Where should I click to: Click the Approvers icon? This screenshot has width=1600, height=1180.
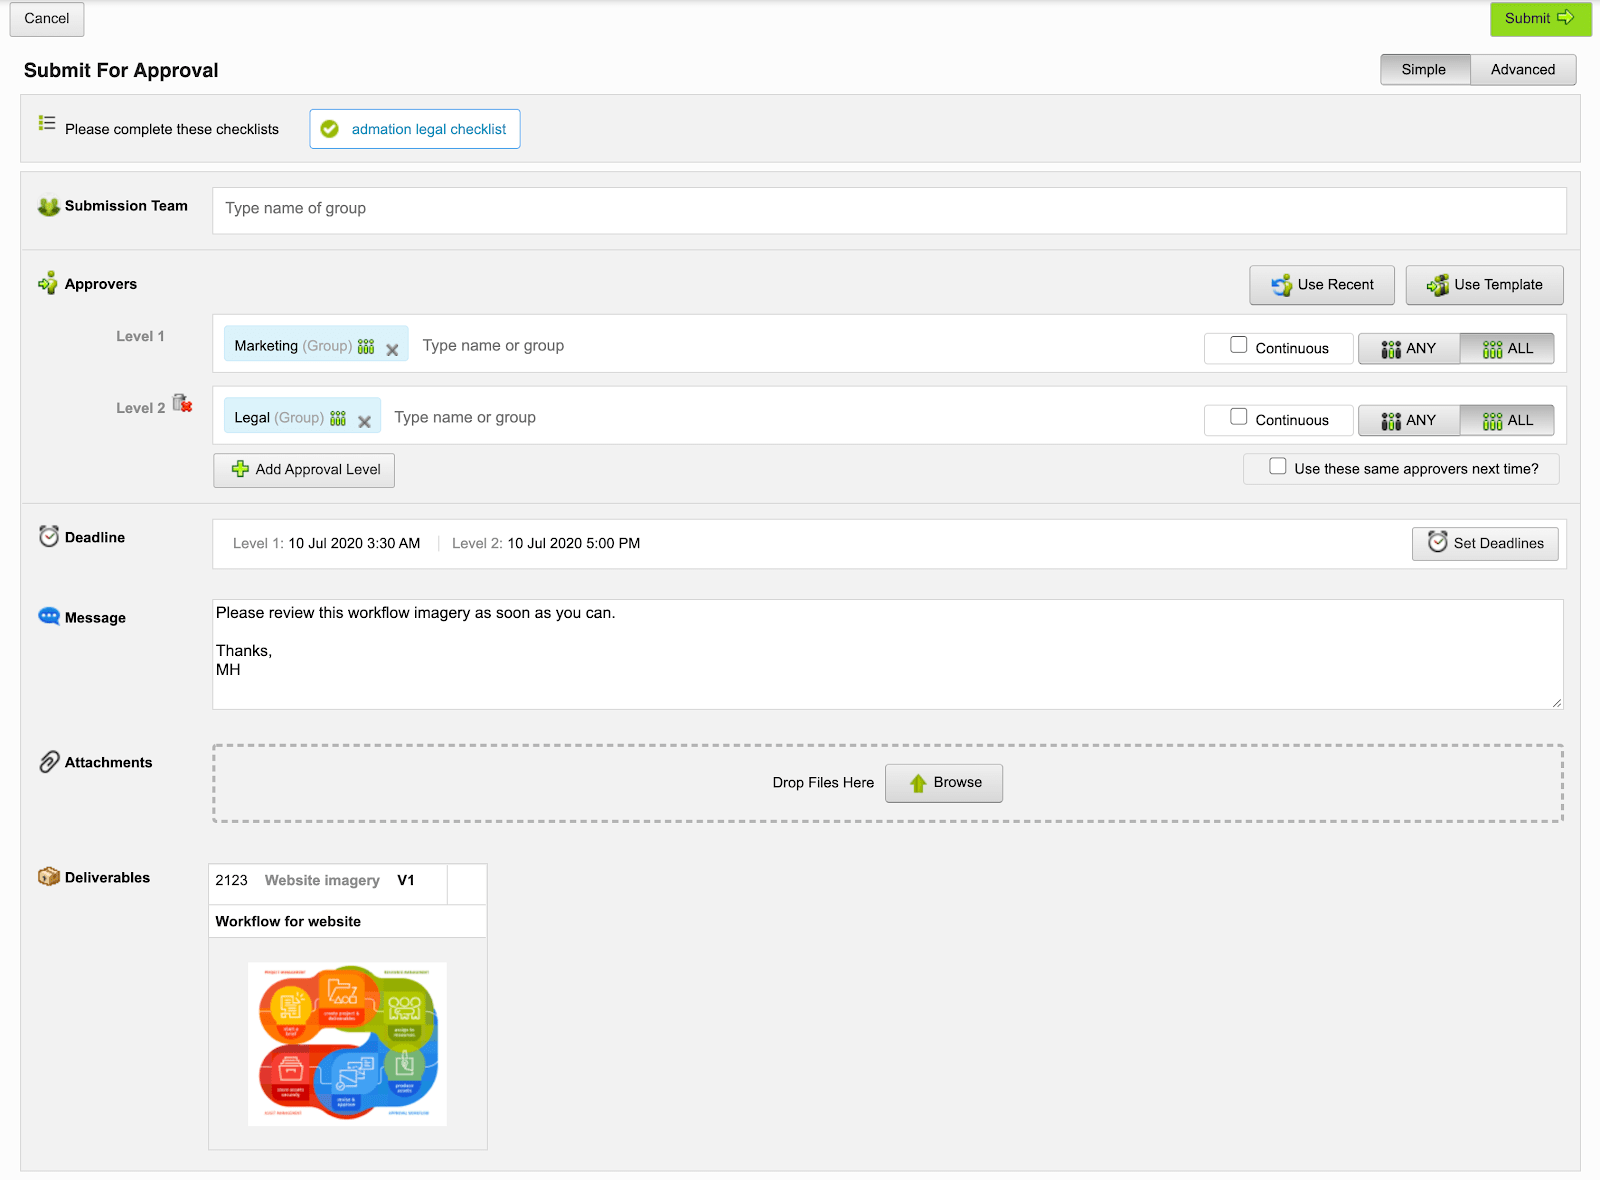pos(46,283)
